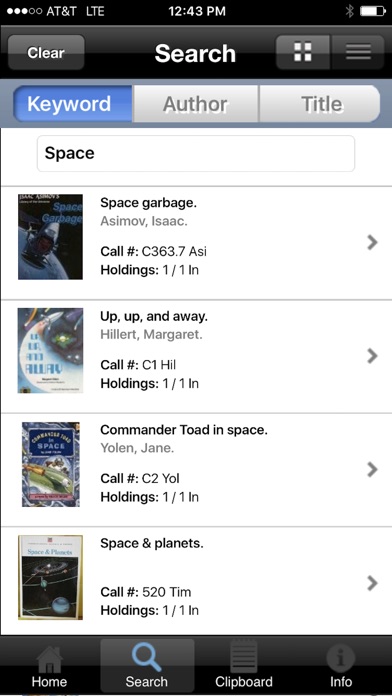
Task: Switch to list view icon
Action: click(358, 52)
